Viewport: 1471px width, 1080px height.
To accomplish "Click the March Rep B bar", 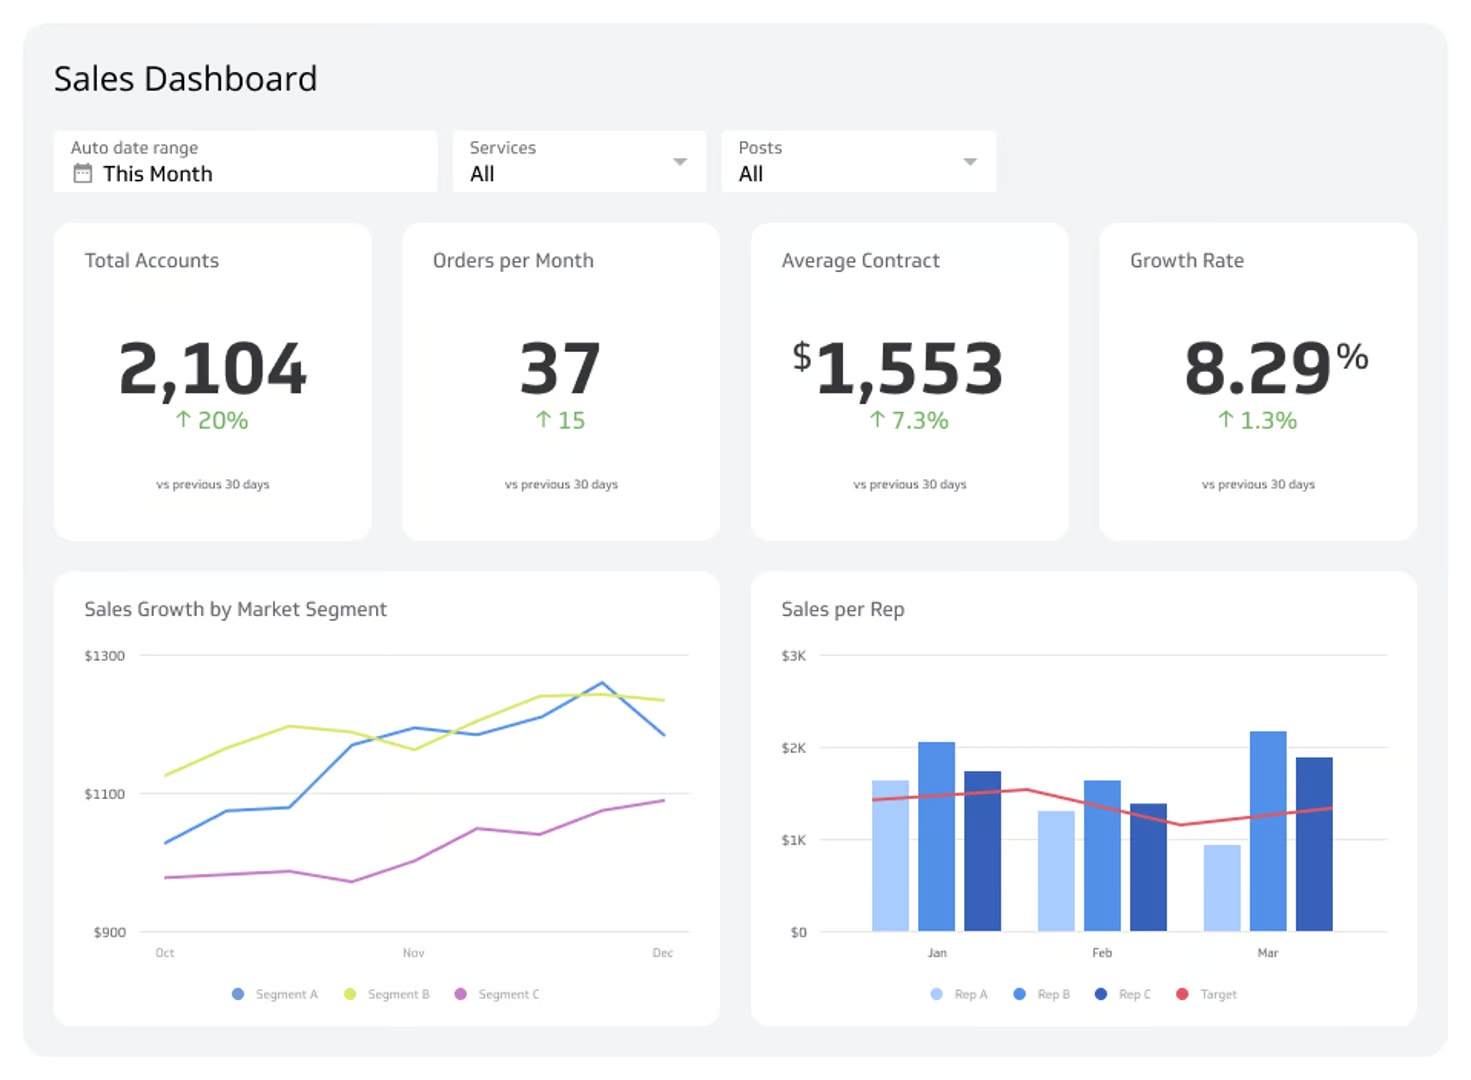I will pyautogui.click(x=1268, y=830).
